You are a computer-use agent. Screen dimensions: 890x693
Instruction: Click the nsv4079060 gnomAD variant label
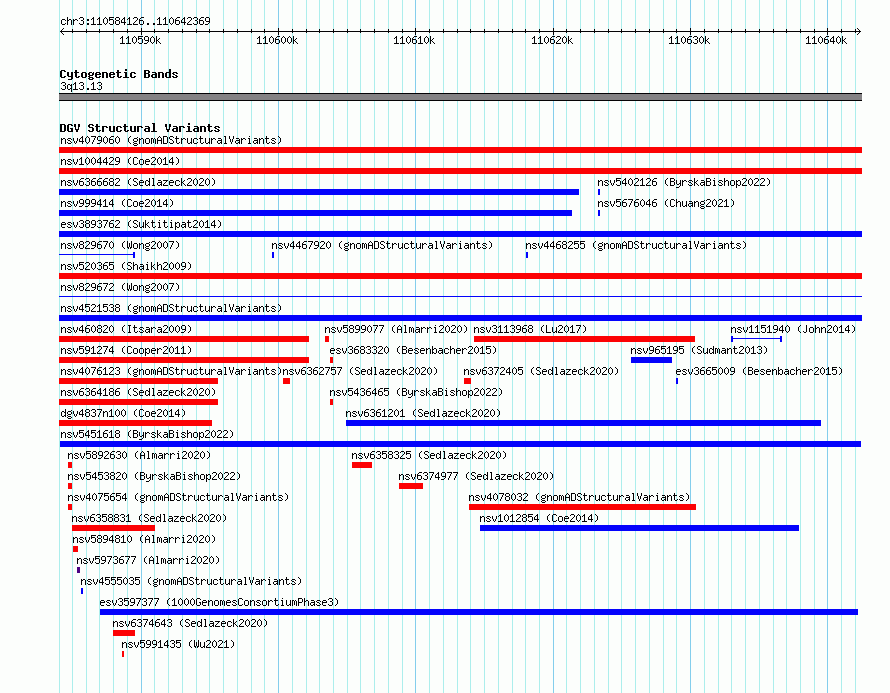pos(171,140)
